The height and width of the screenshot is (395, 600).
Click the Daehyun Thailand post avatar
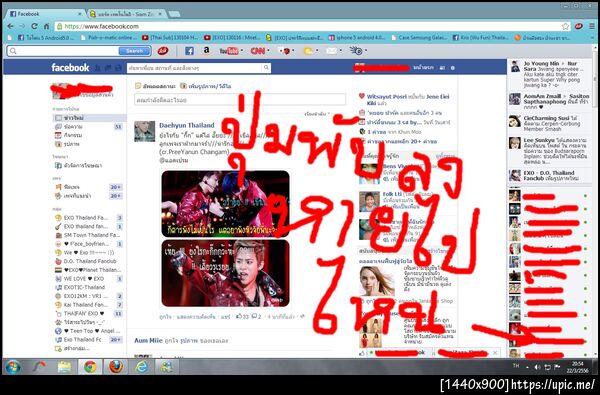(145, 132)
